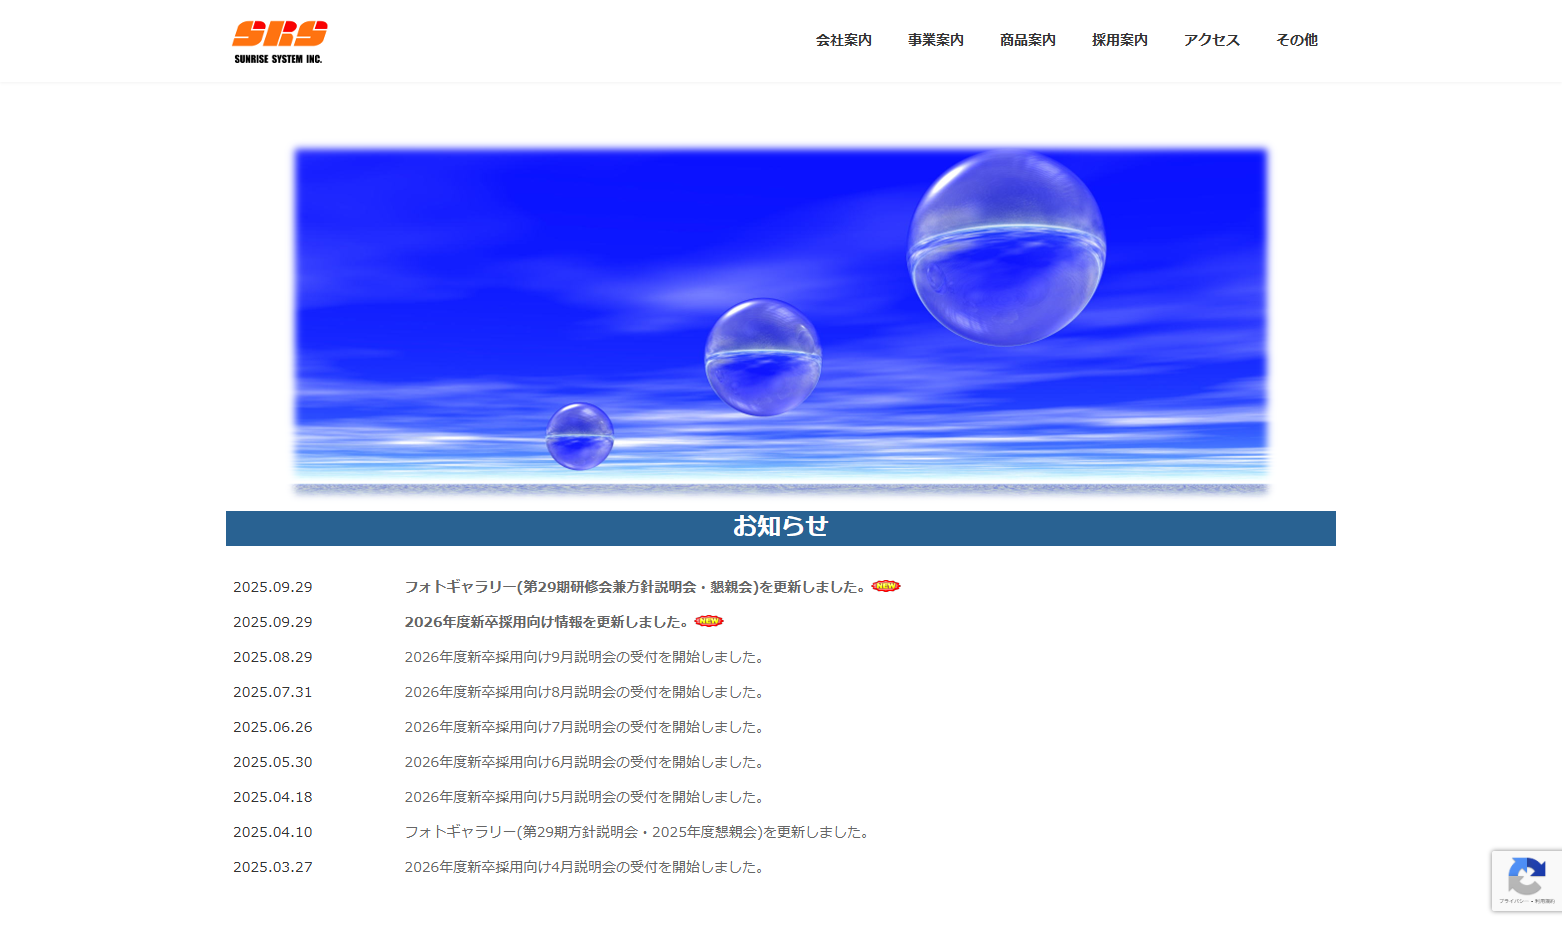Viewport: 1562px width, 925px height.
Task: Open the 29th training session photo gallery news
Action: tap(634, 587)
